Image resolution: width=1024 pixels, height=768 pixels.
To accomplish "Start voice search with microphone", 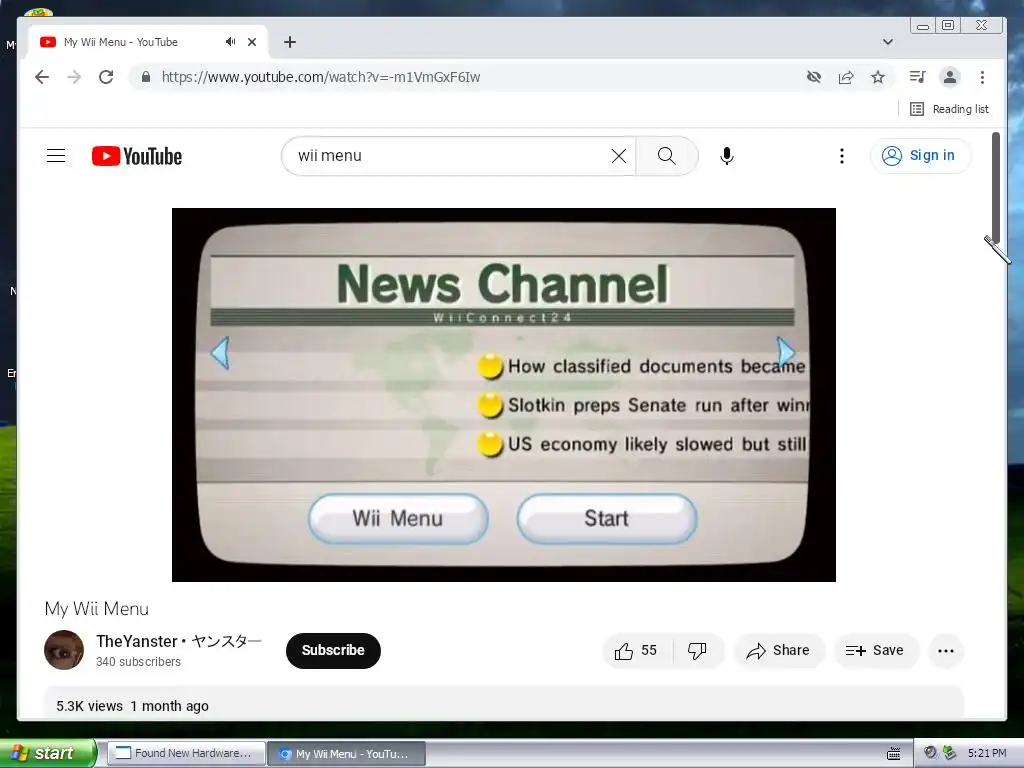I will [x=727, y=155].
